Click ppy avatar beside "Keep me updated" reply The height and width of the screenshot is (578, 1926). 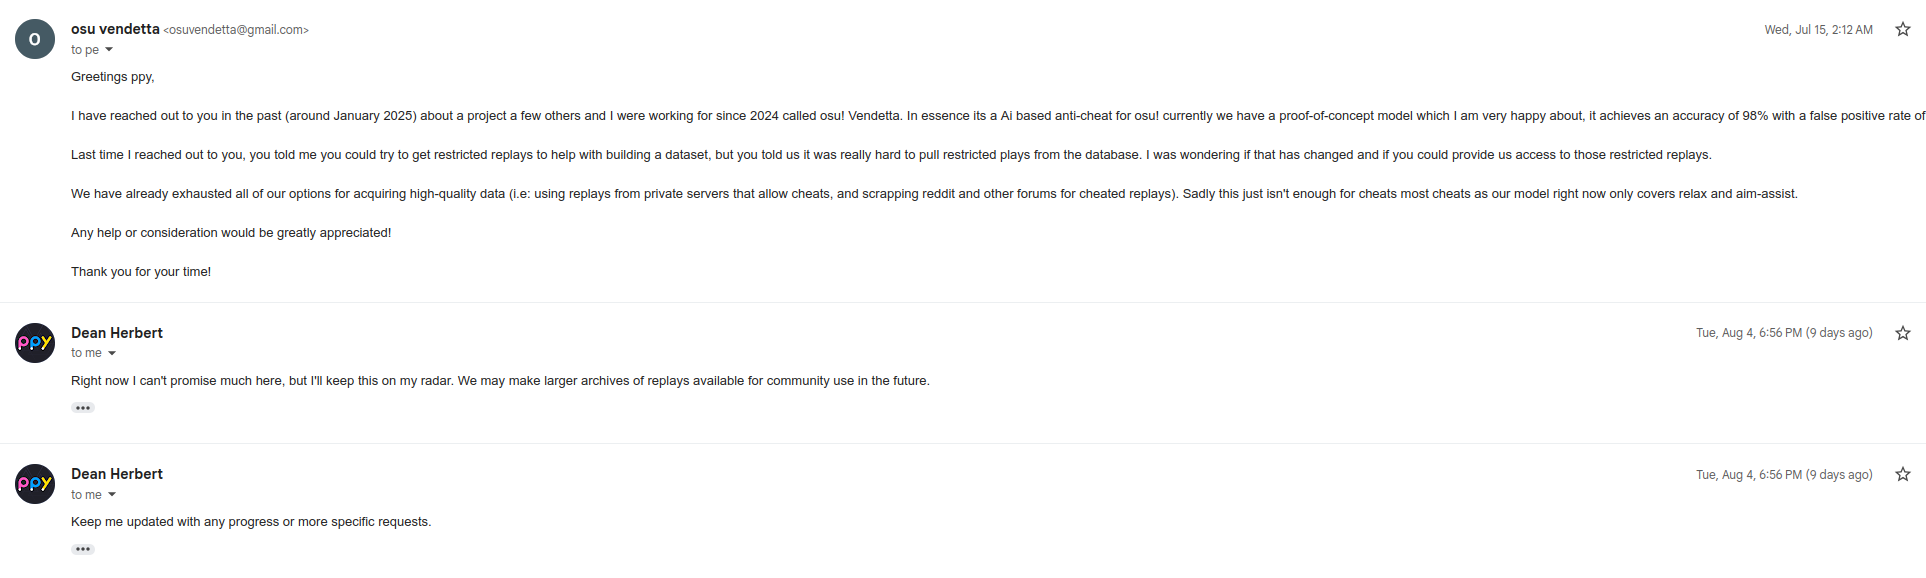35,484
